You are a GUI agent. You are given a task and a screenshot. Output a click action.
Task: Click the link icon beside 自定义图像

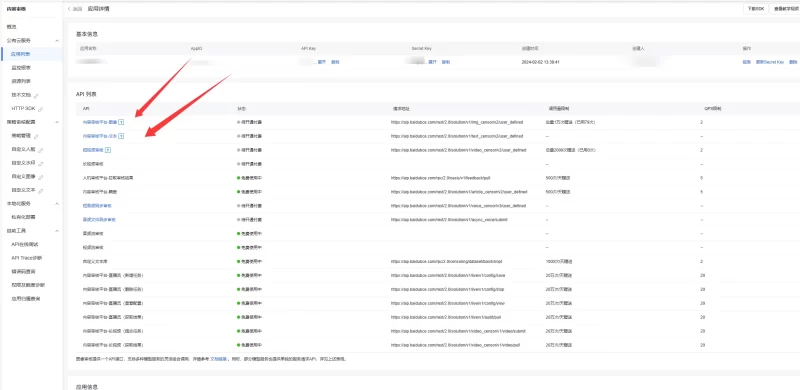click(x=40, y=177)
